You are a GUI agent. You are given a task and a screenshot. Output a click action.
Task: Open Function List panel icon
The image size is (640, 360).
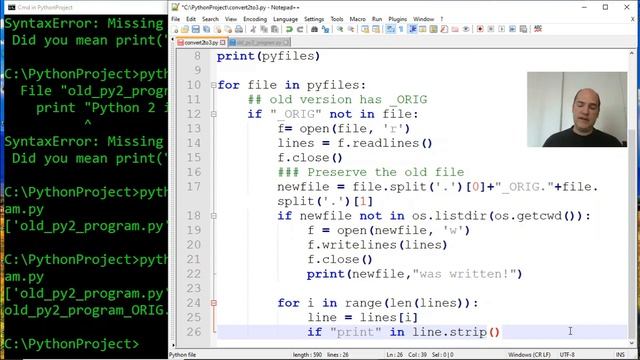[444, 29]
